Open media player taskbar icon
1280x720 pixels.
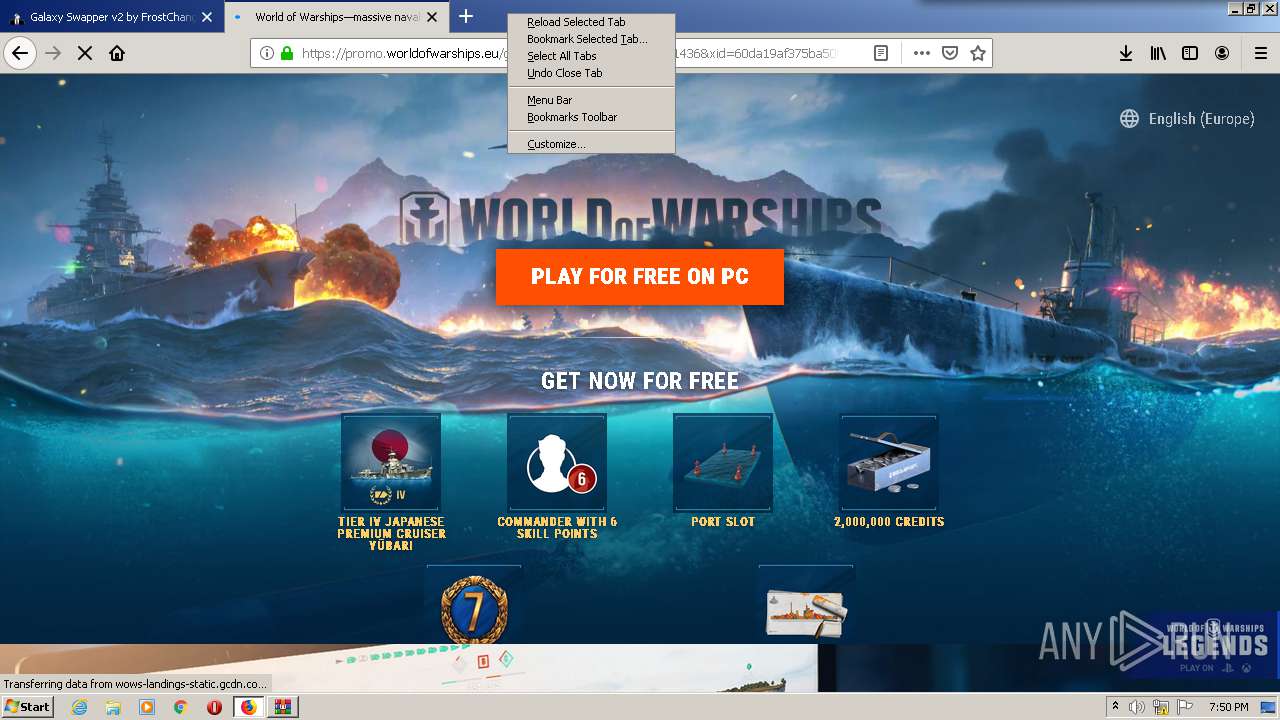147,707
